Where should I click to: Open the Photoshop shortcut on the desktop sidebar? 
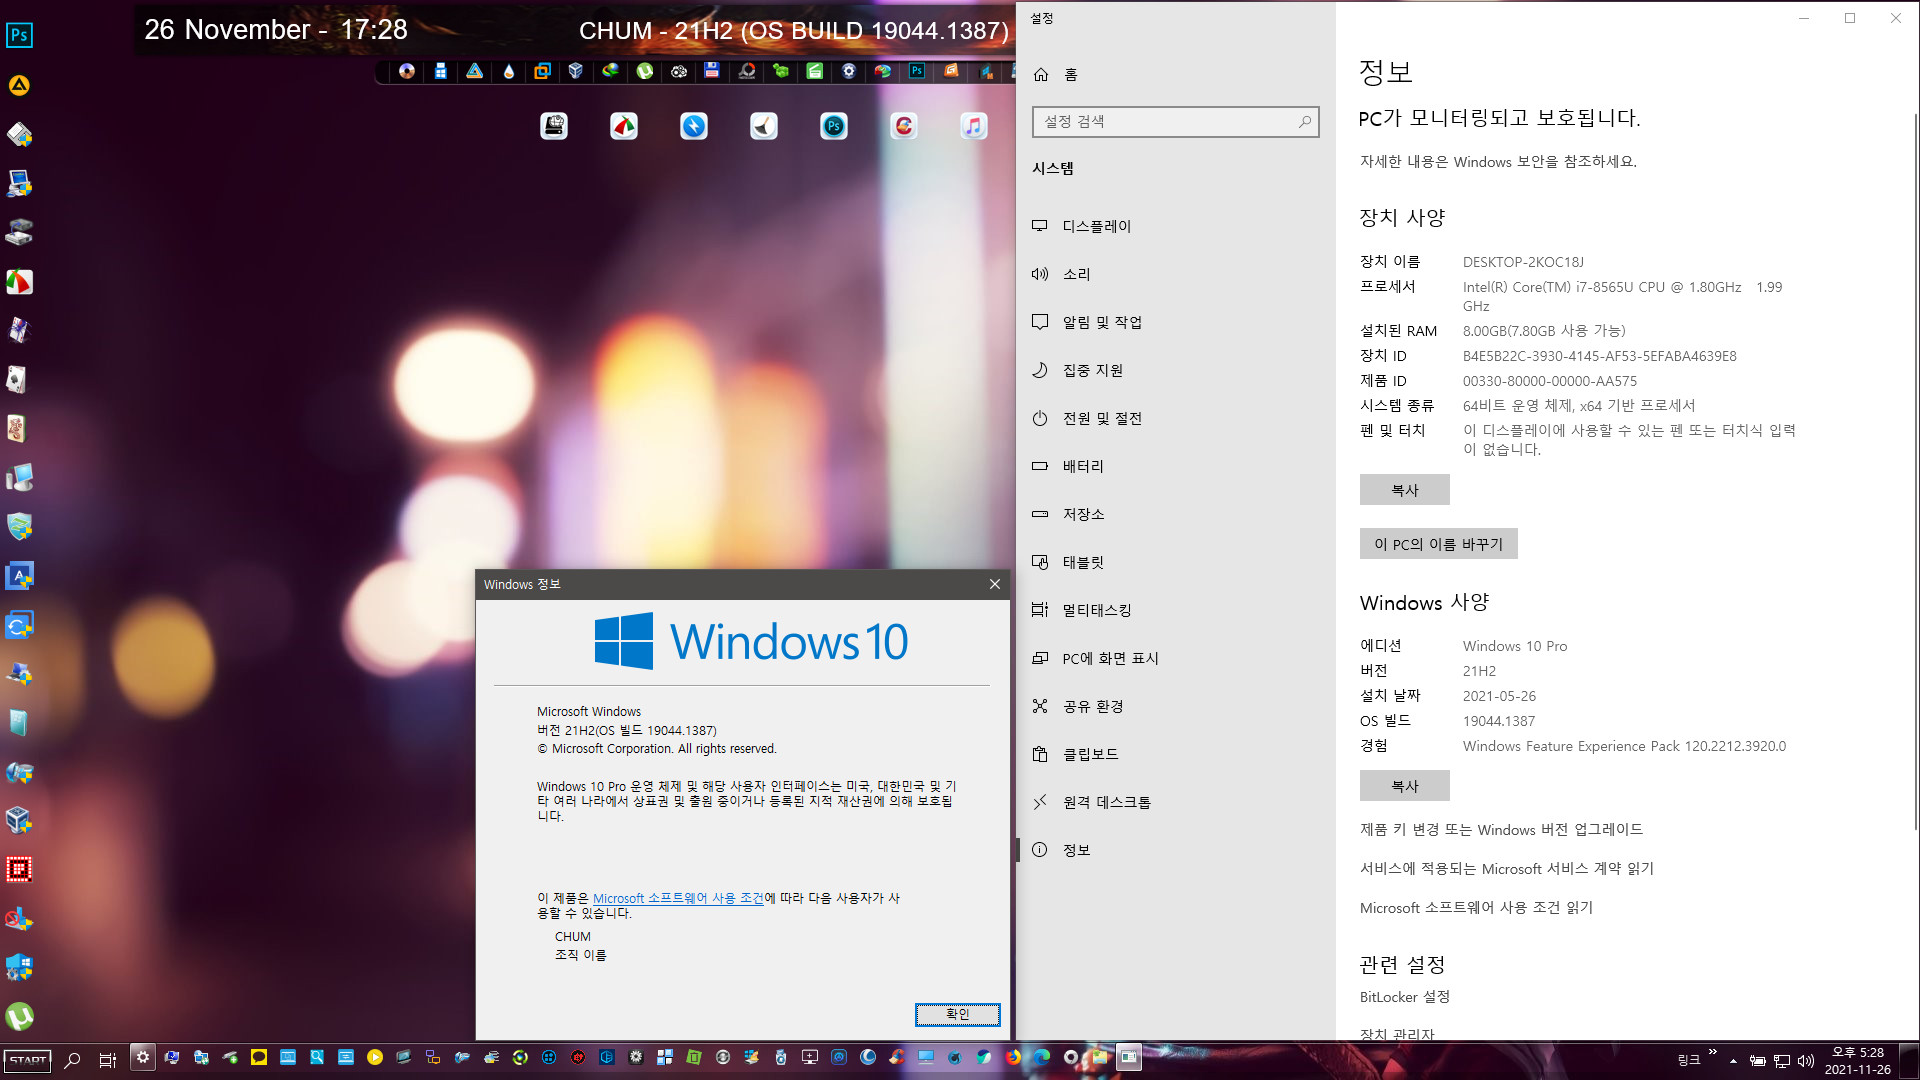tap(19, 36)
